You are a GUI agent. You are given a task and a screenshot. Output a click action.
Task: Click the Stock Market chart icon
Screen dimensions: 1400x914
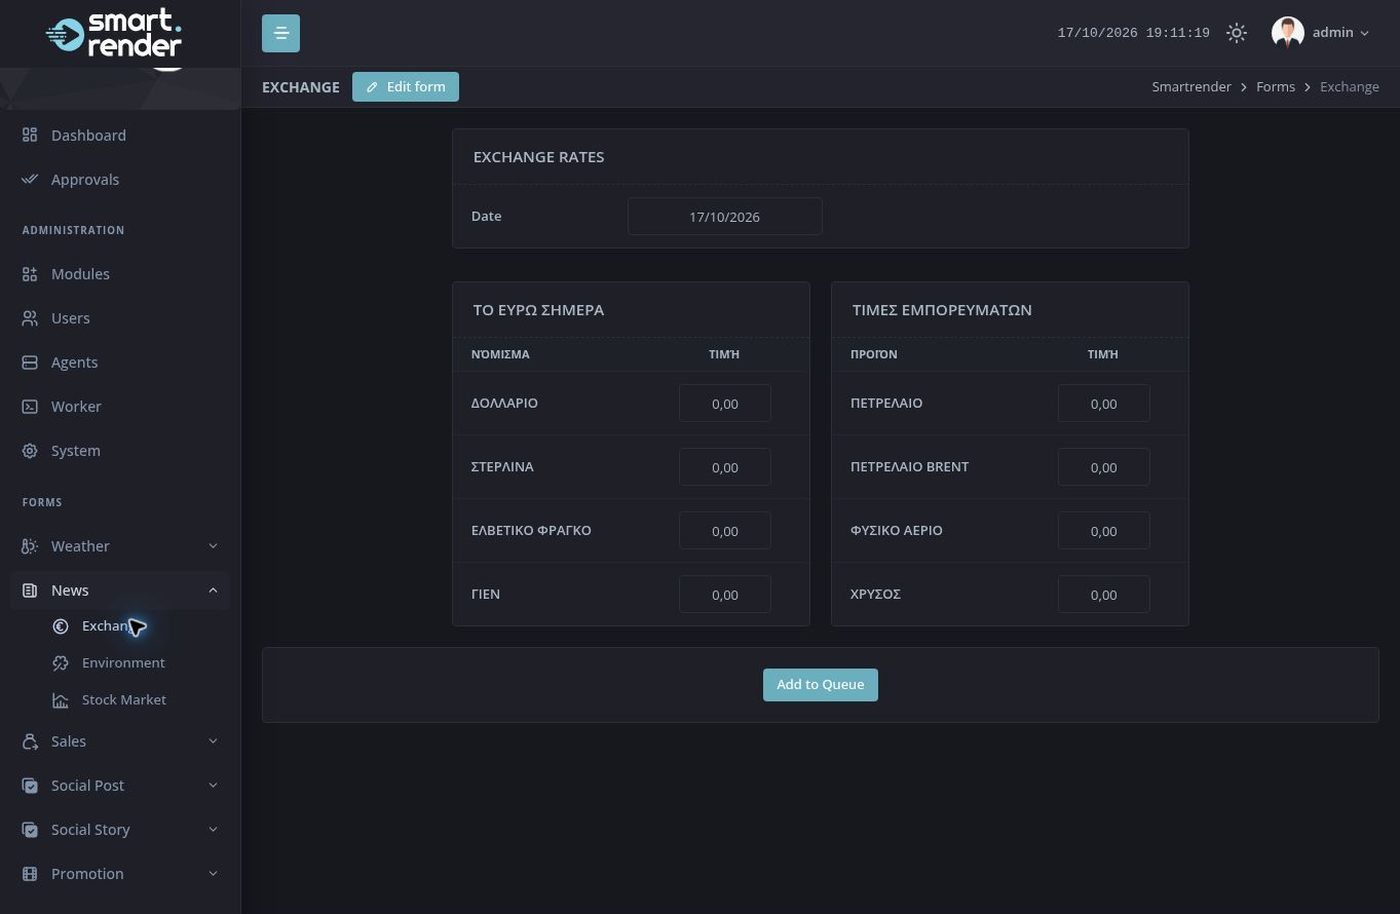[x=61, y=700]
